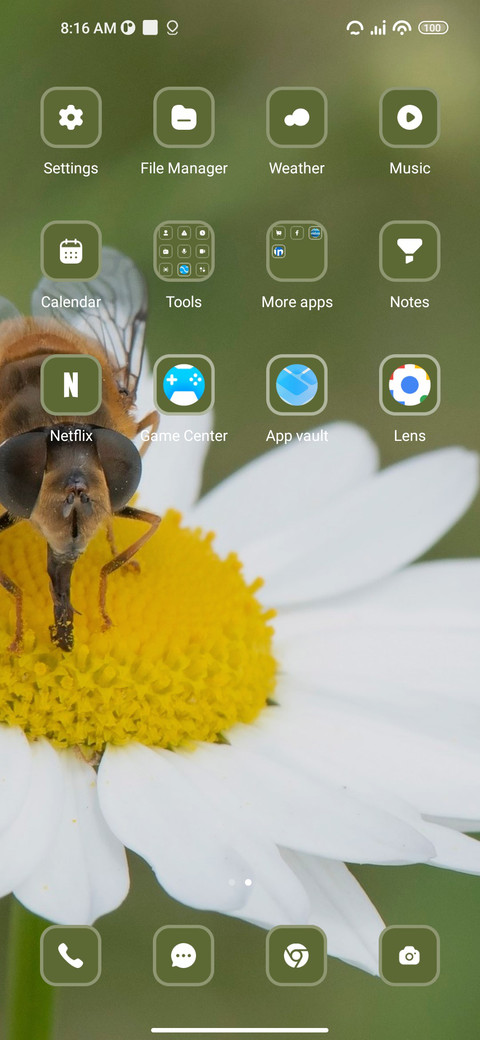Tap the "App vault" label
Screen dimensions: 480x1040
[297, 436]
